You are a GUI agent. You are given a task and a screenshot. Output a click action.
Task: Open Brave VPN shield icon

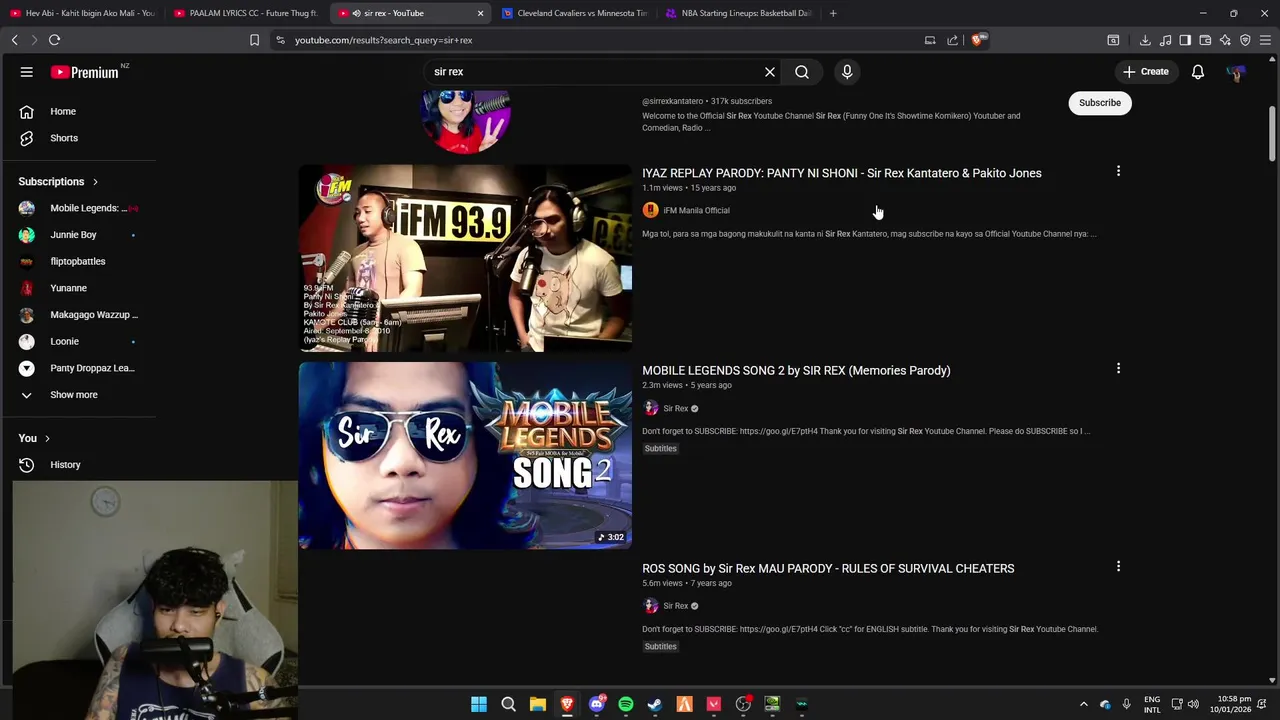tap(1245, 40)
